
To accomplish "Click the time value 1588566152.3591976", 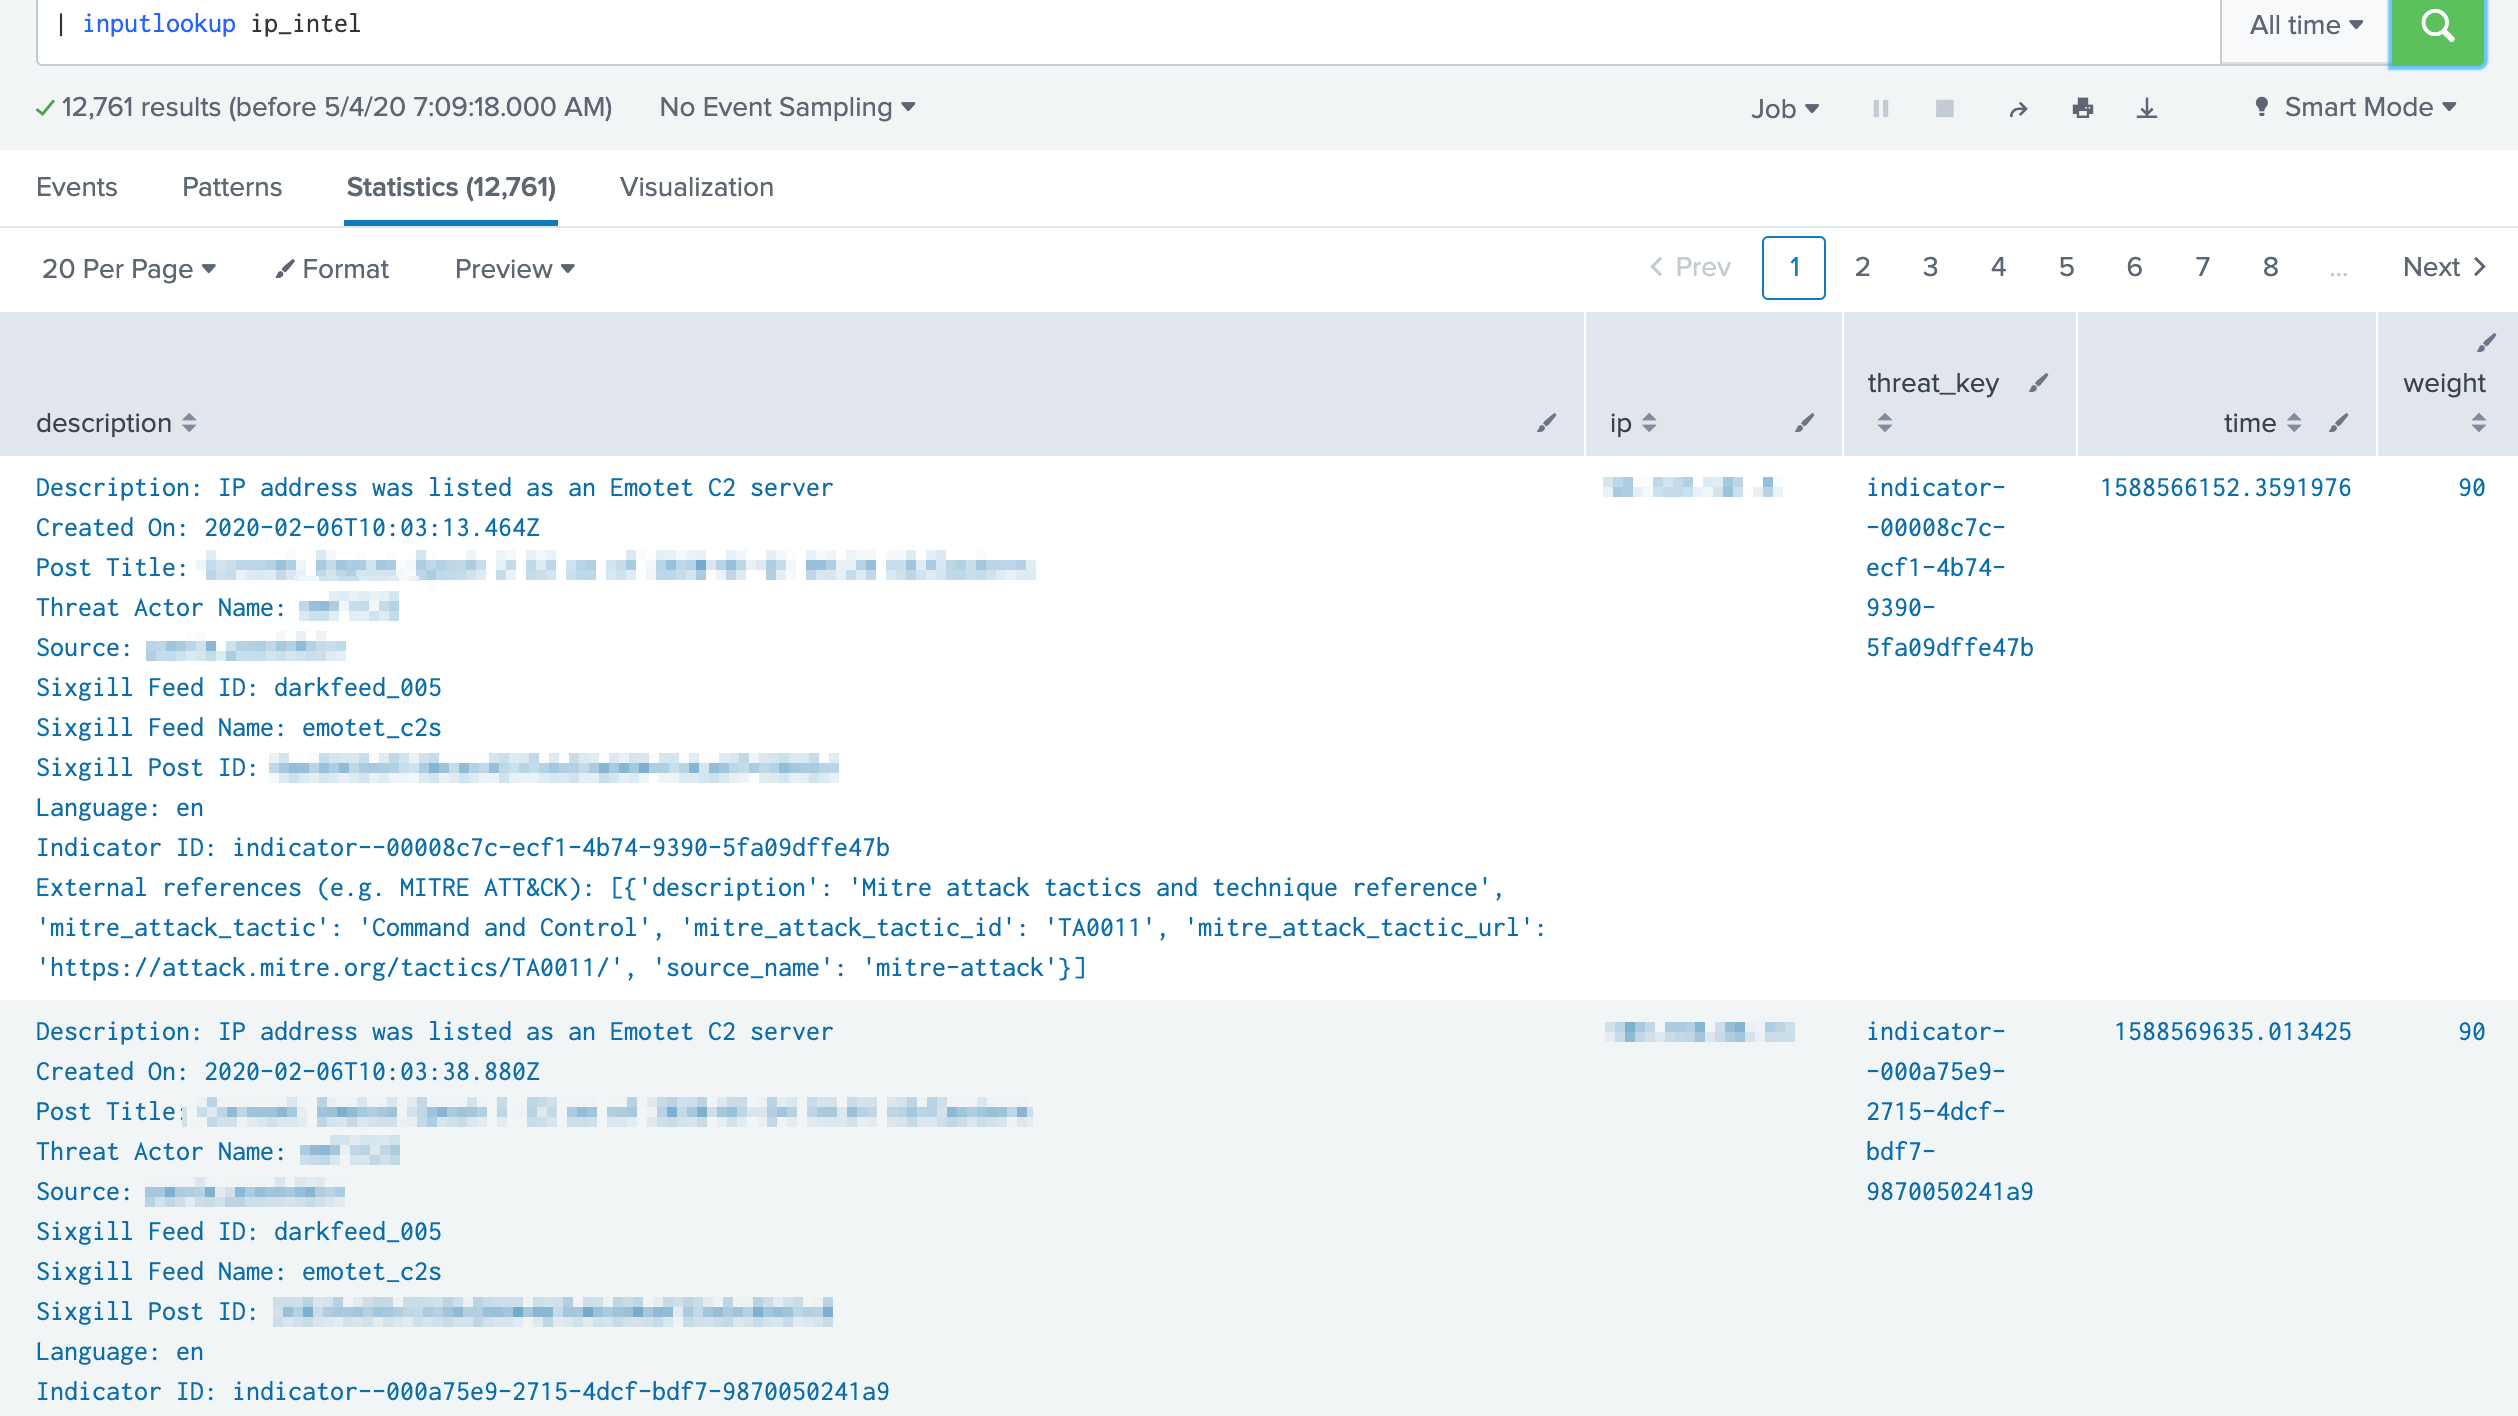I will point(2225,488).
